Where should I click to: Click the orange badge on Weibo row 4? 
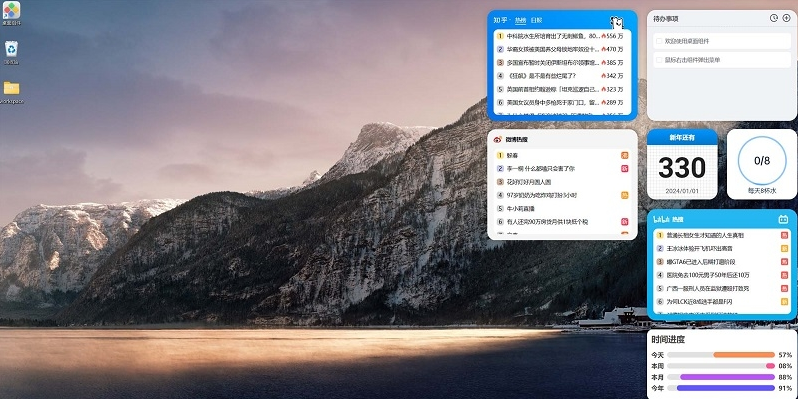pos(624,195)
